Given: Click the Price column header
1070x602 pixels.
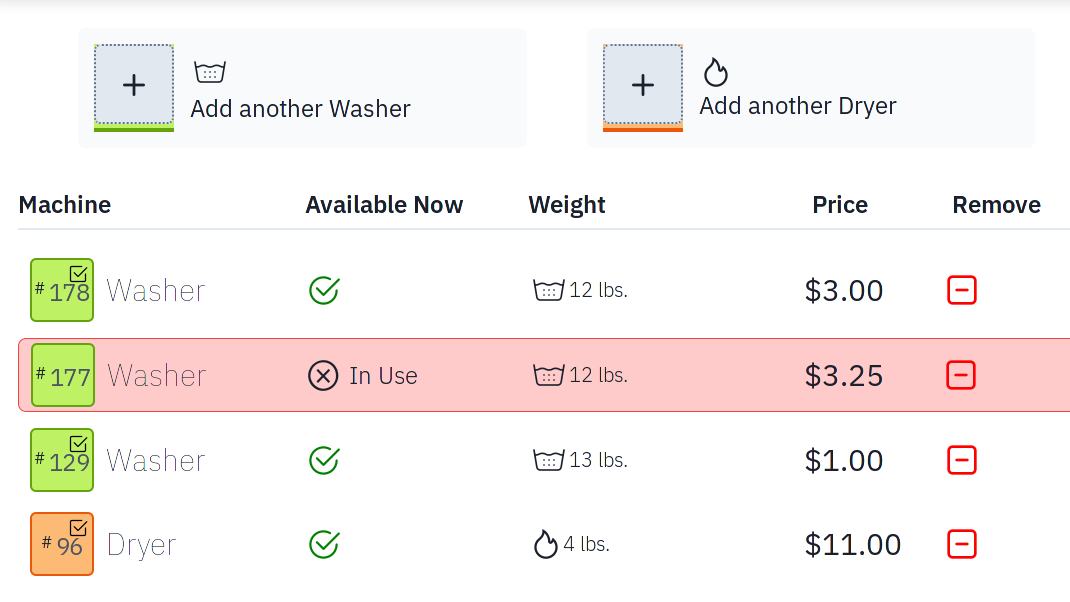Looking at the screenshot, I should coord(839,205).
